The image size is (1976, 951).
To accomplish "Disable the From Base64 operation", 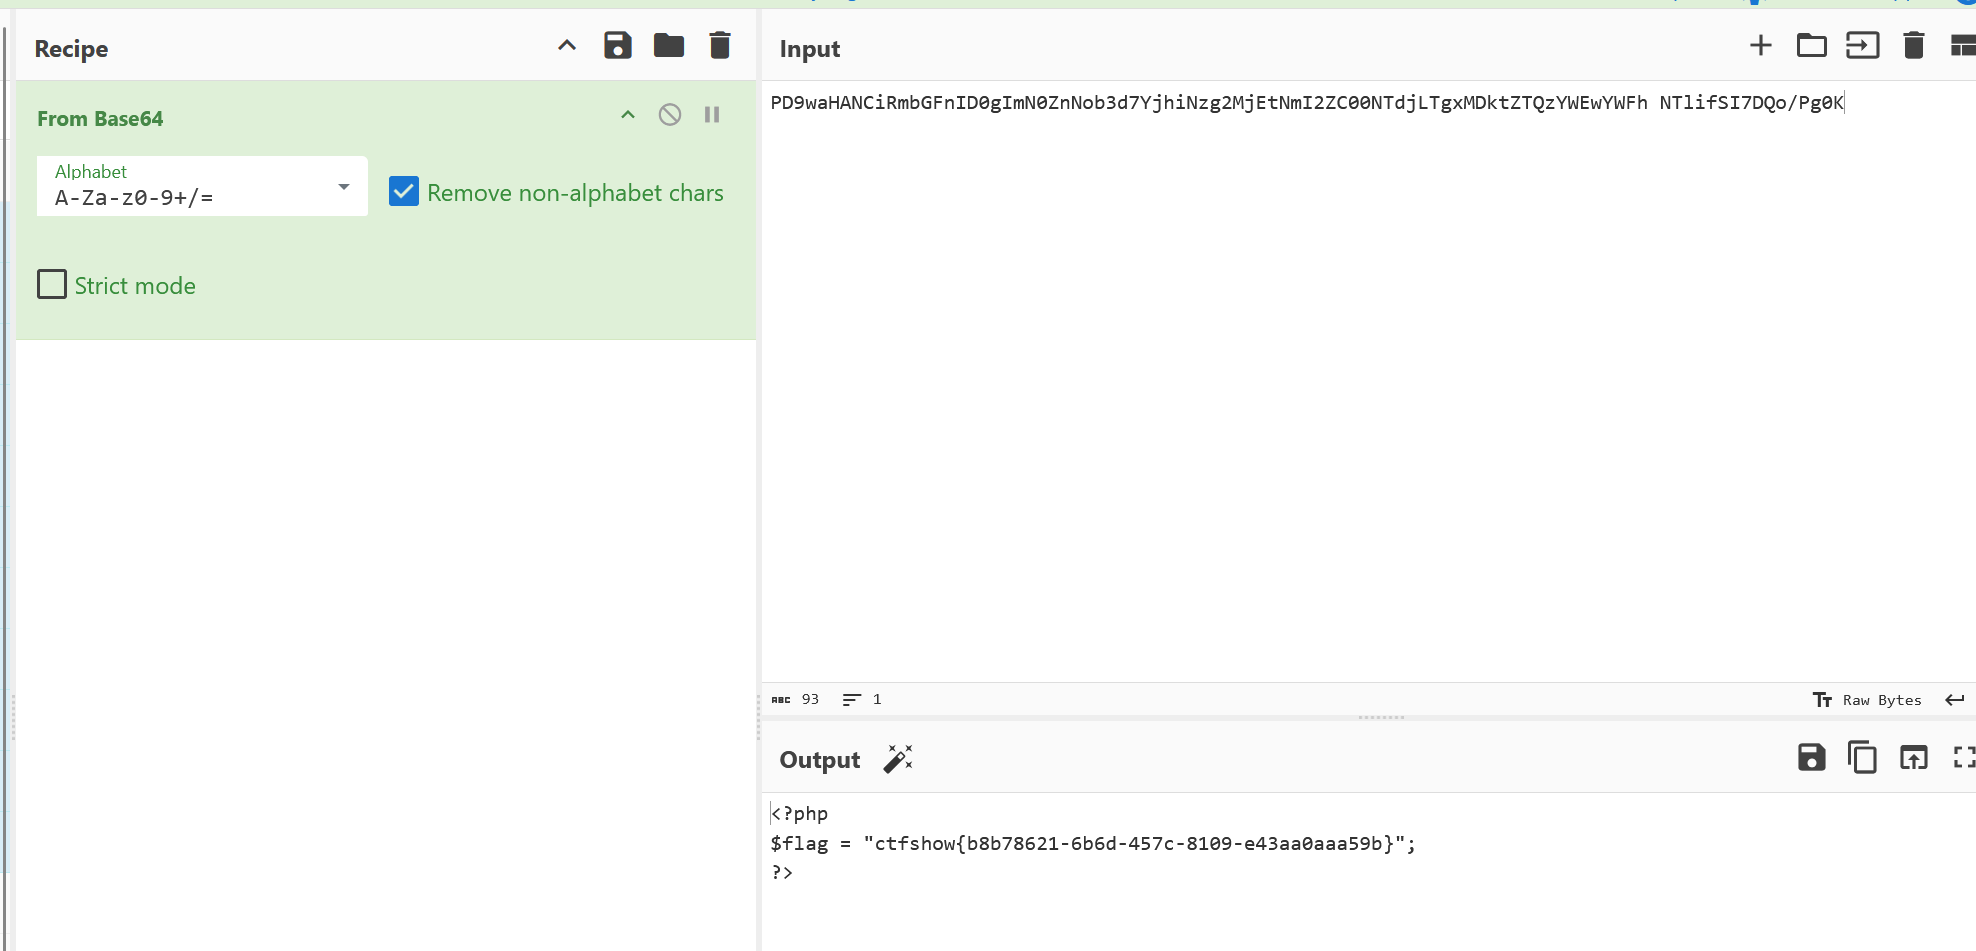I will pos(670,115).
